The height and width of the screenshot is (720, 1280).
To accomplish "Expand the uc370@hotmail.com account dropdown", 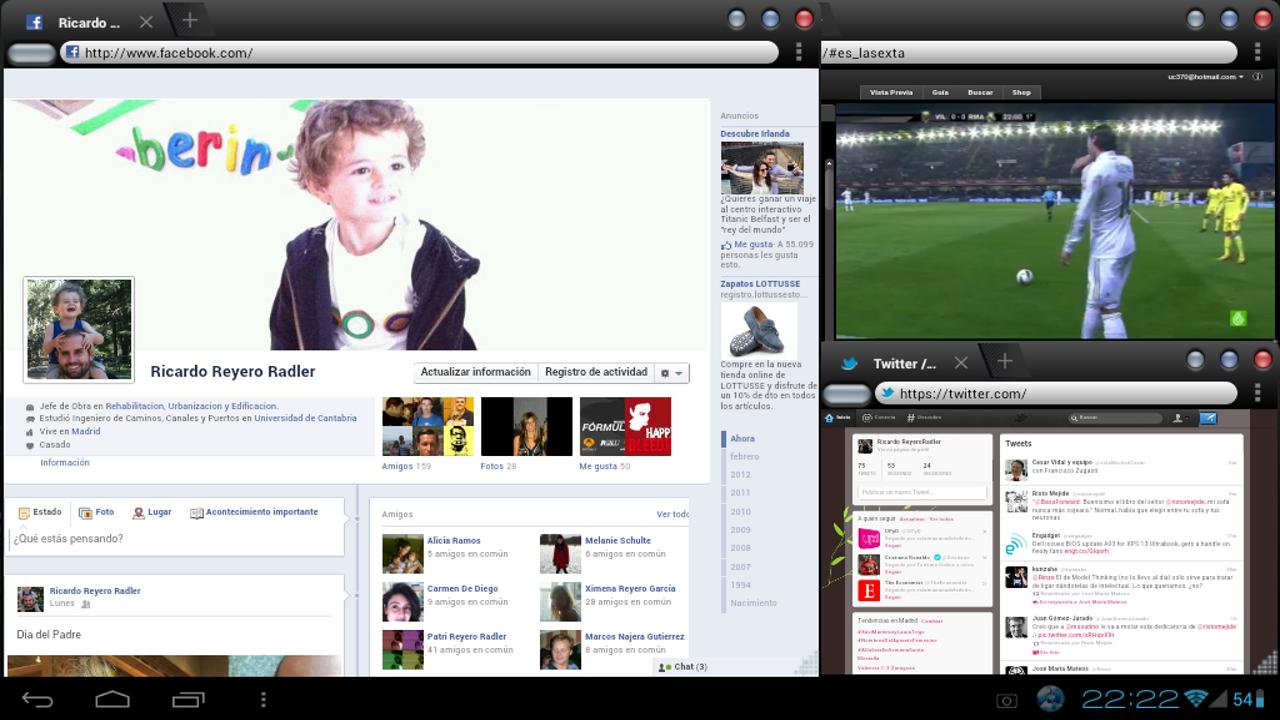I will click(x=1206, y=77).
